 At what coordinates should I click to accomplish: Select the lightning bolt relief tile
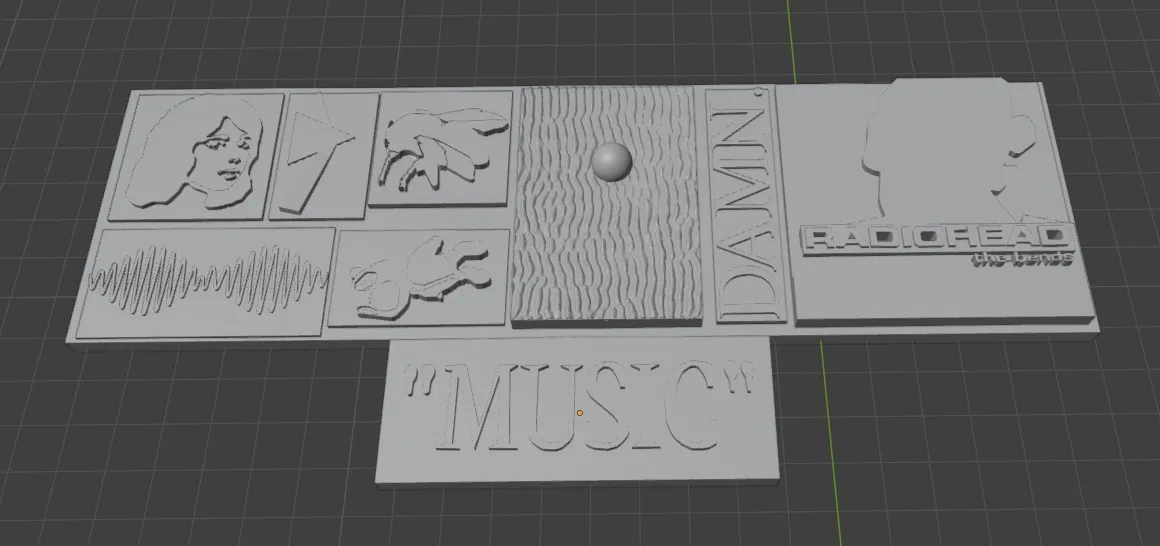[323, 155]
